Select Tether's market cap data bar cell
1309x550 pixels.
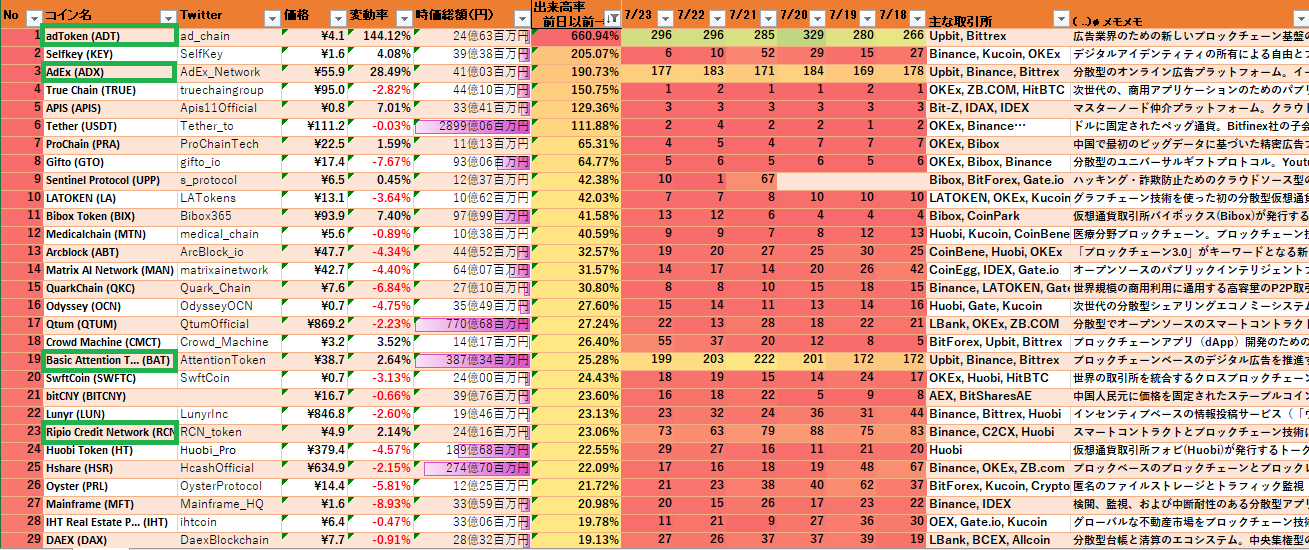tap(471, 126)
